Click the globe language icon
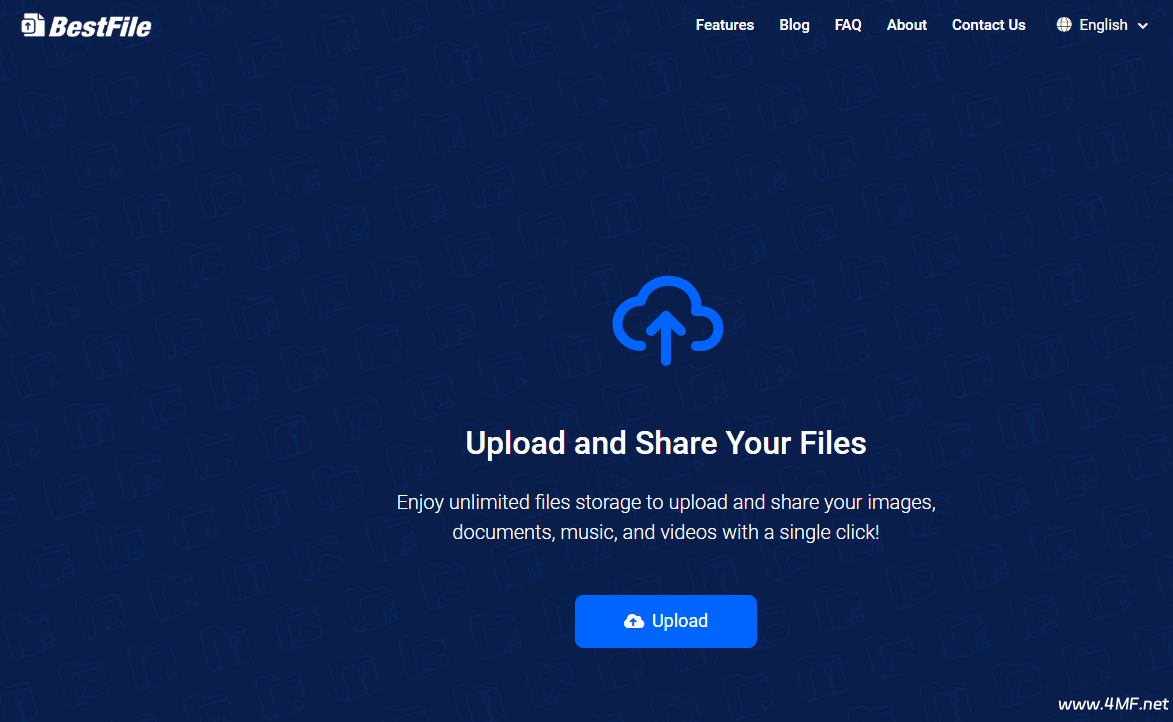This screenshot has height=722, width=1173. point(1064,25)
